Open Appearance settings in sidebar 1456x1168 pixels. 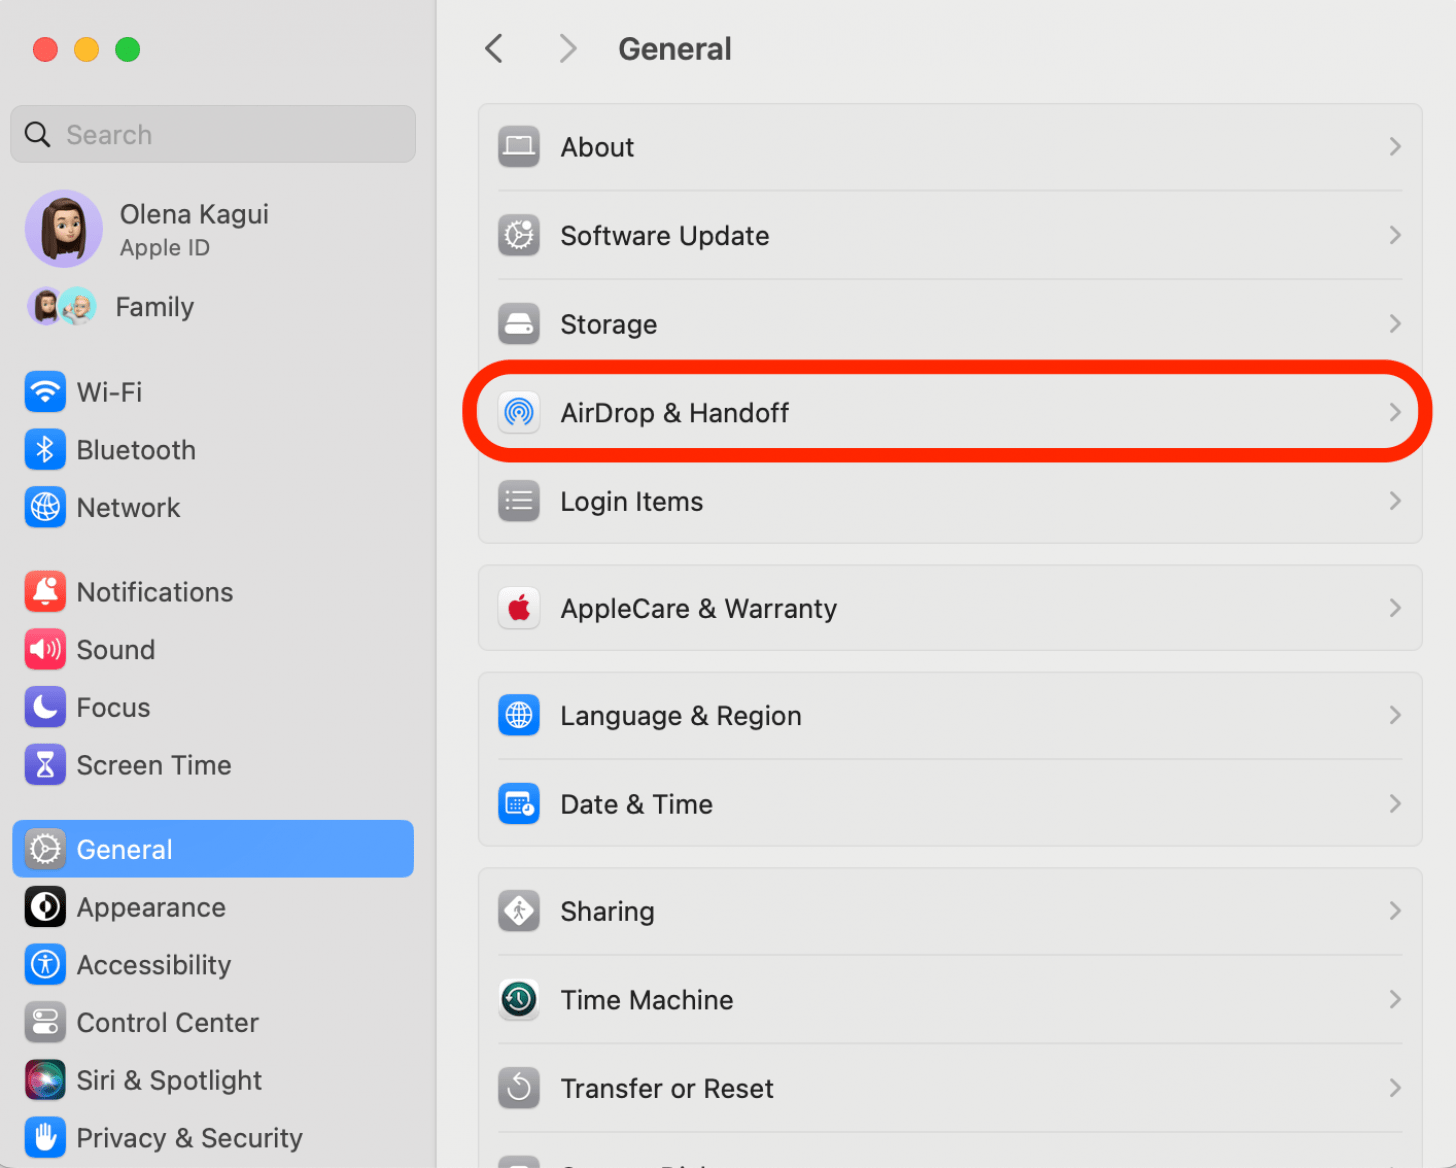[151, 908]
